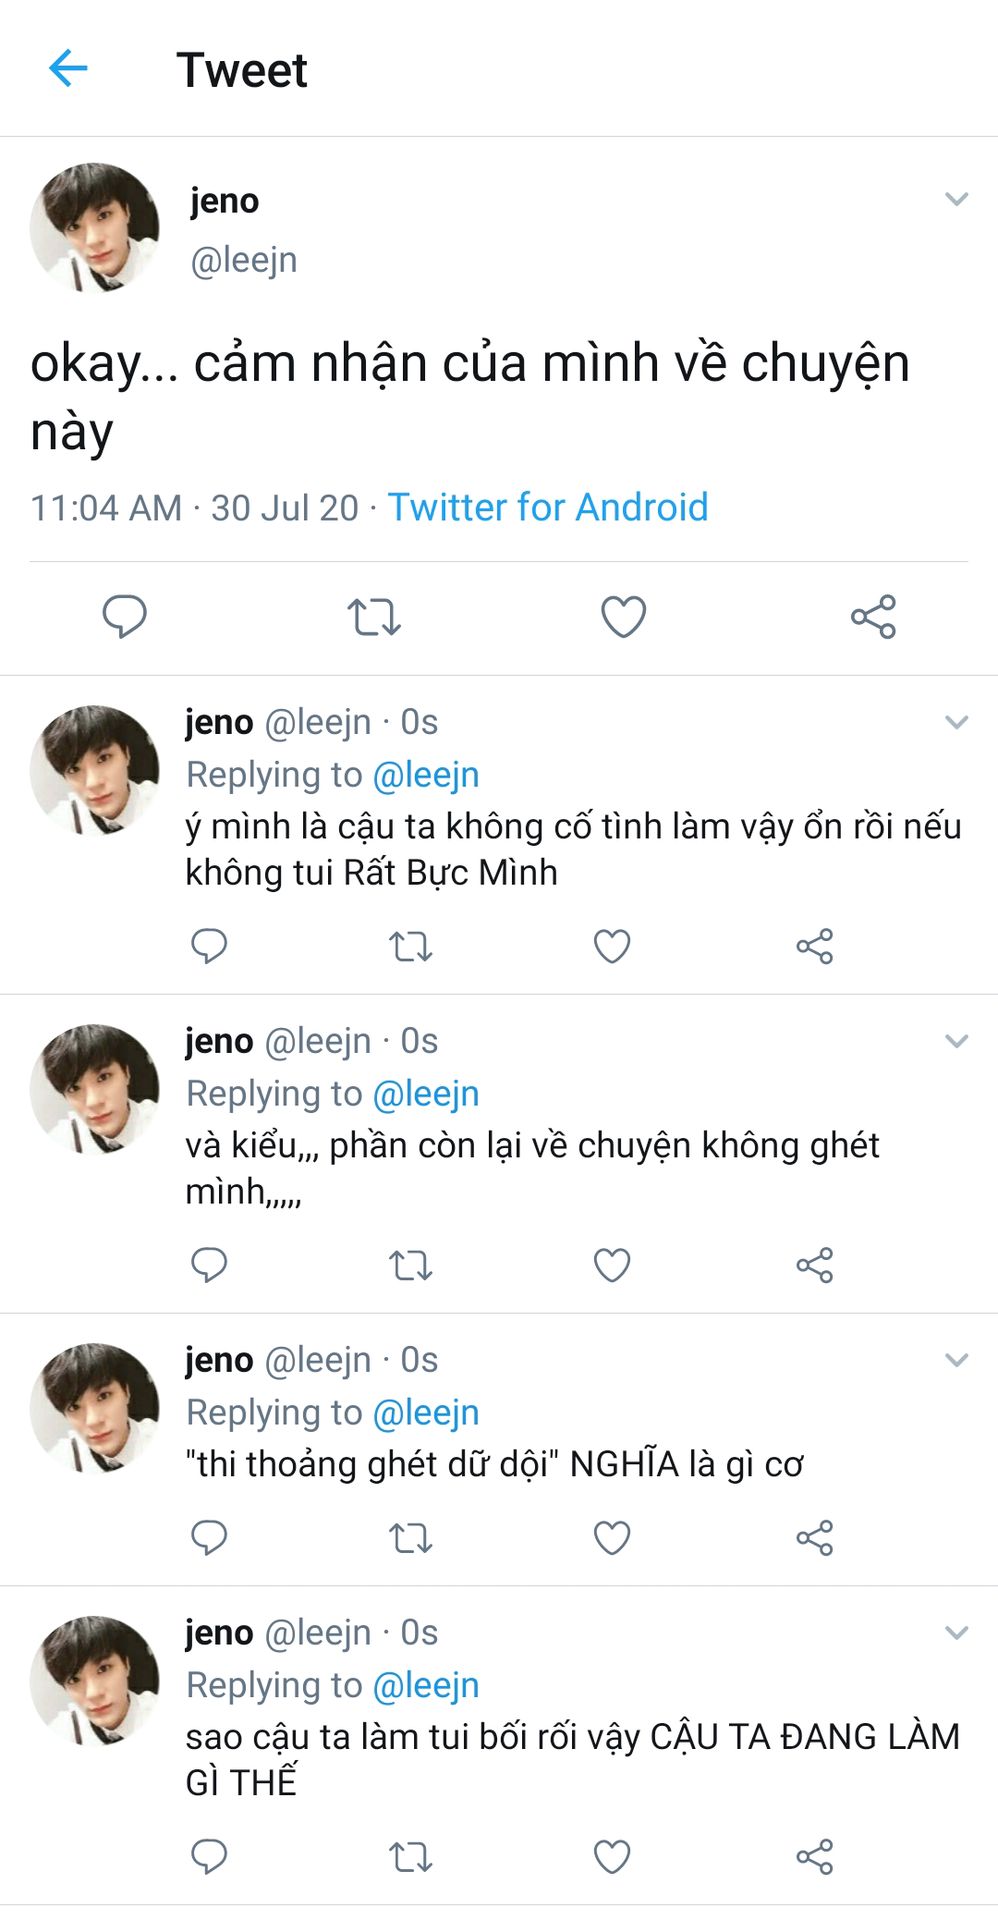Retweet the reply mentioning 'Rất Bực Mình'
The image size is (998, 1920).
[x=410, y=946]
